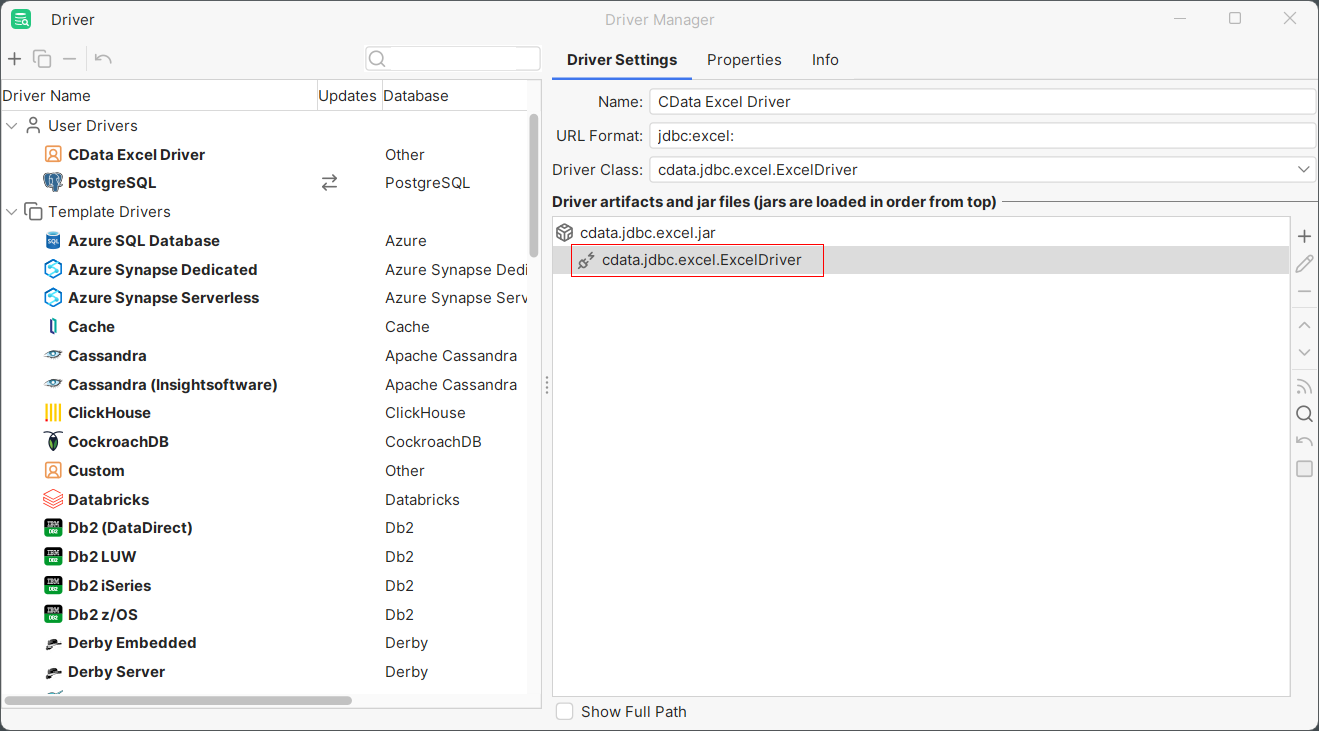
Task: Click the move-down chevron beside jar list
Action: [1304, 352]
